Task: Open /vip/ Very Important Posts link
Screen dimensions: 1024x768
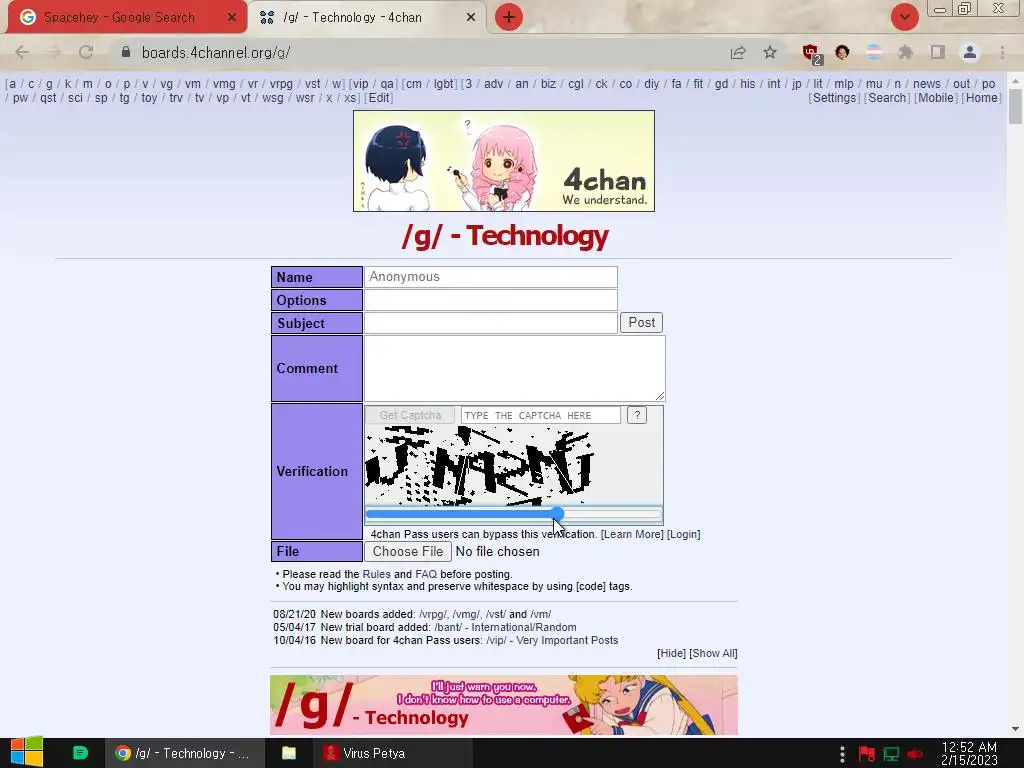Action: pyautogui.click(x=552, y=641)
